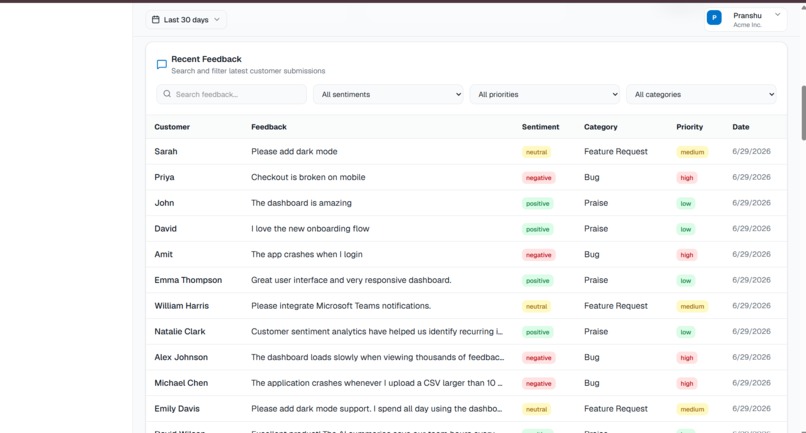Click feedback 'Great user interface and very responsive dashboard'
The image size is (806, 433).
(351, 280)
